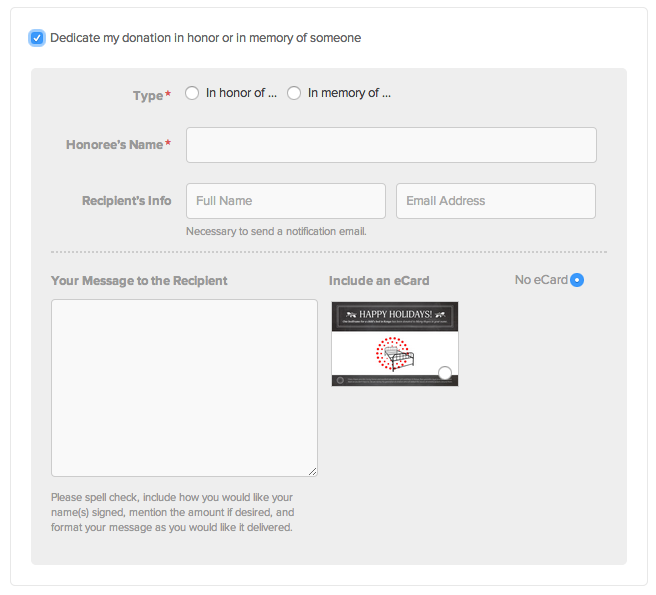Viewport: 656px width, 595px height.
Task: Click the 'Recipient's Info' label
Action: pyautogui.click(x=126, y=201)
